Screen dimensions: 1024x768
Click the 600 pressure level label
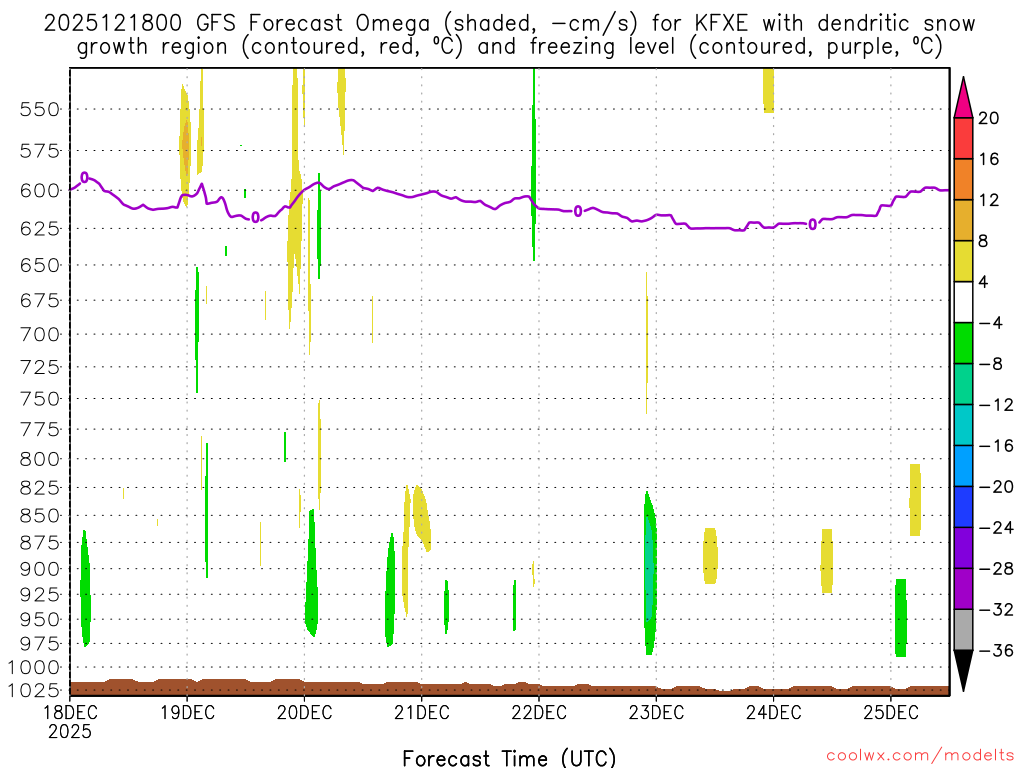click(39, 191)
